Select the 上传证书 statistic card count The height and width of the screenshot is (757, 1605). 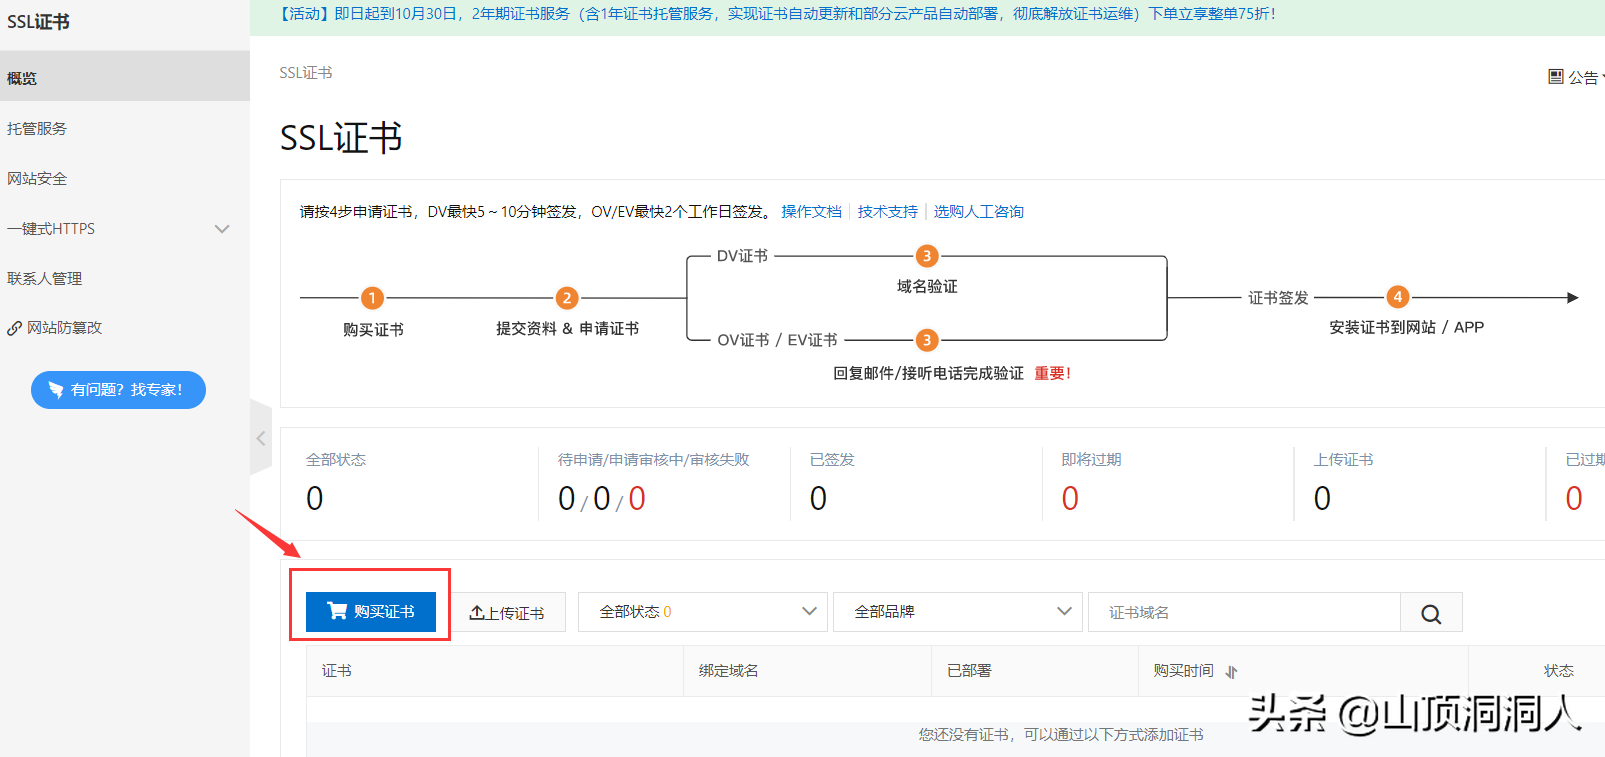[x=1322, y=498]
